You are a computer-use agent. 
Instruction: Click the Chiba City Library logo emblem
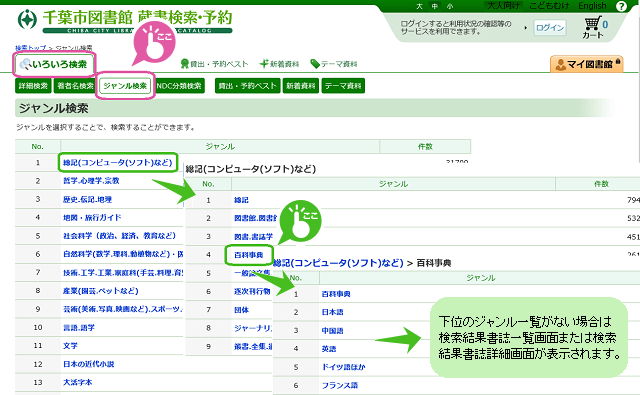click(x=27, y=19)
